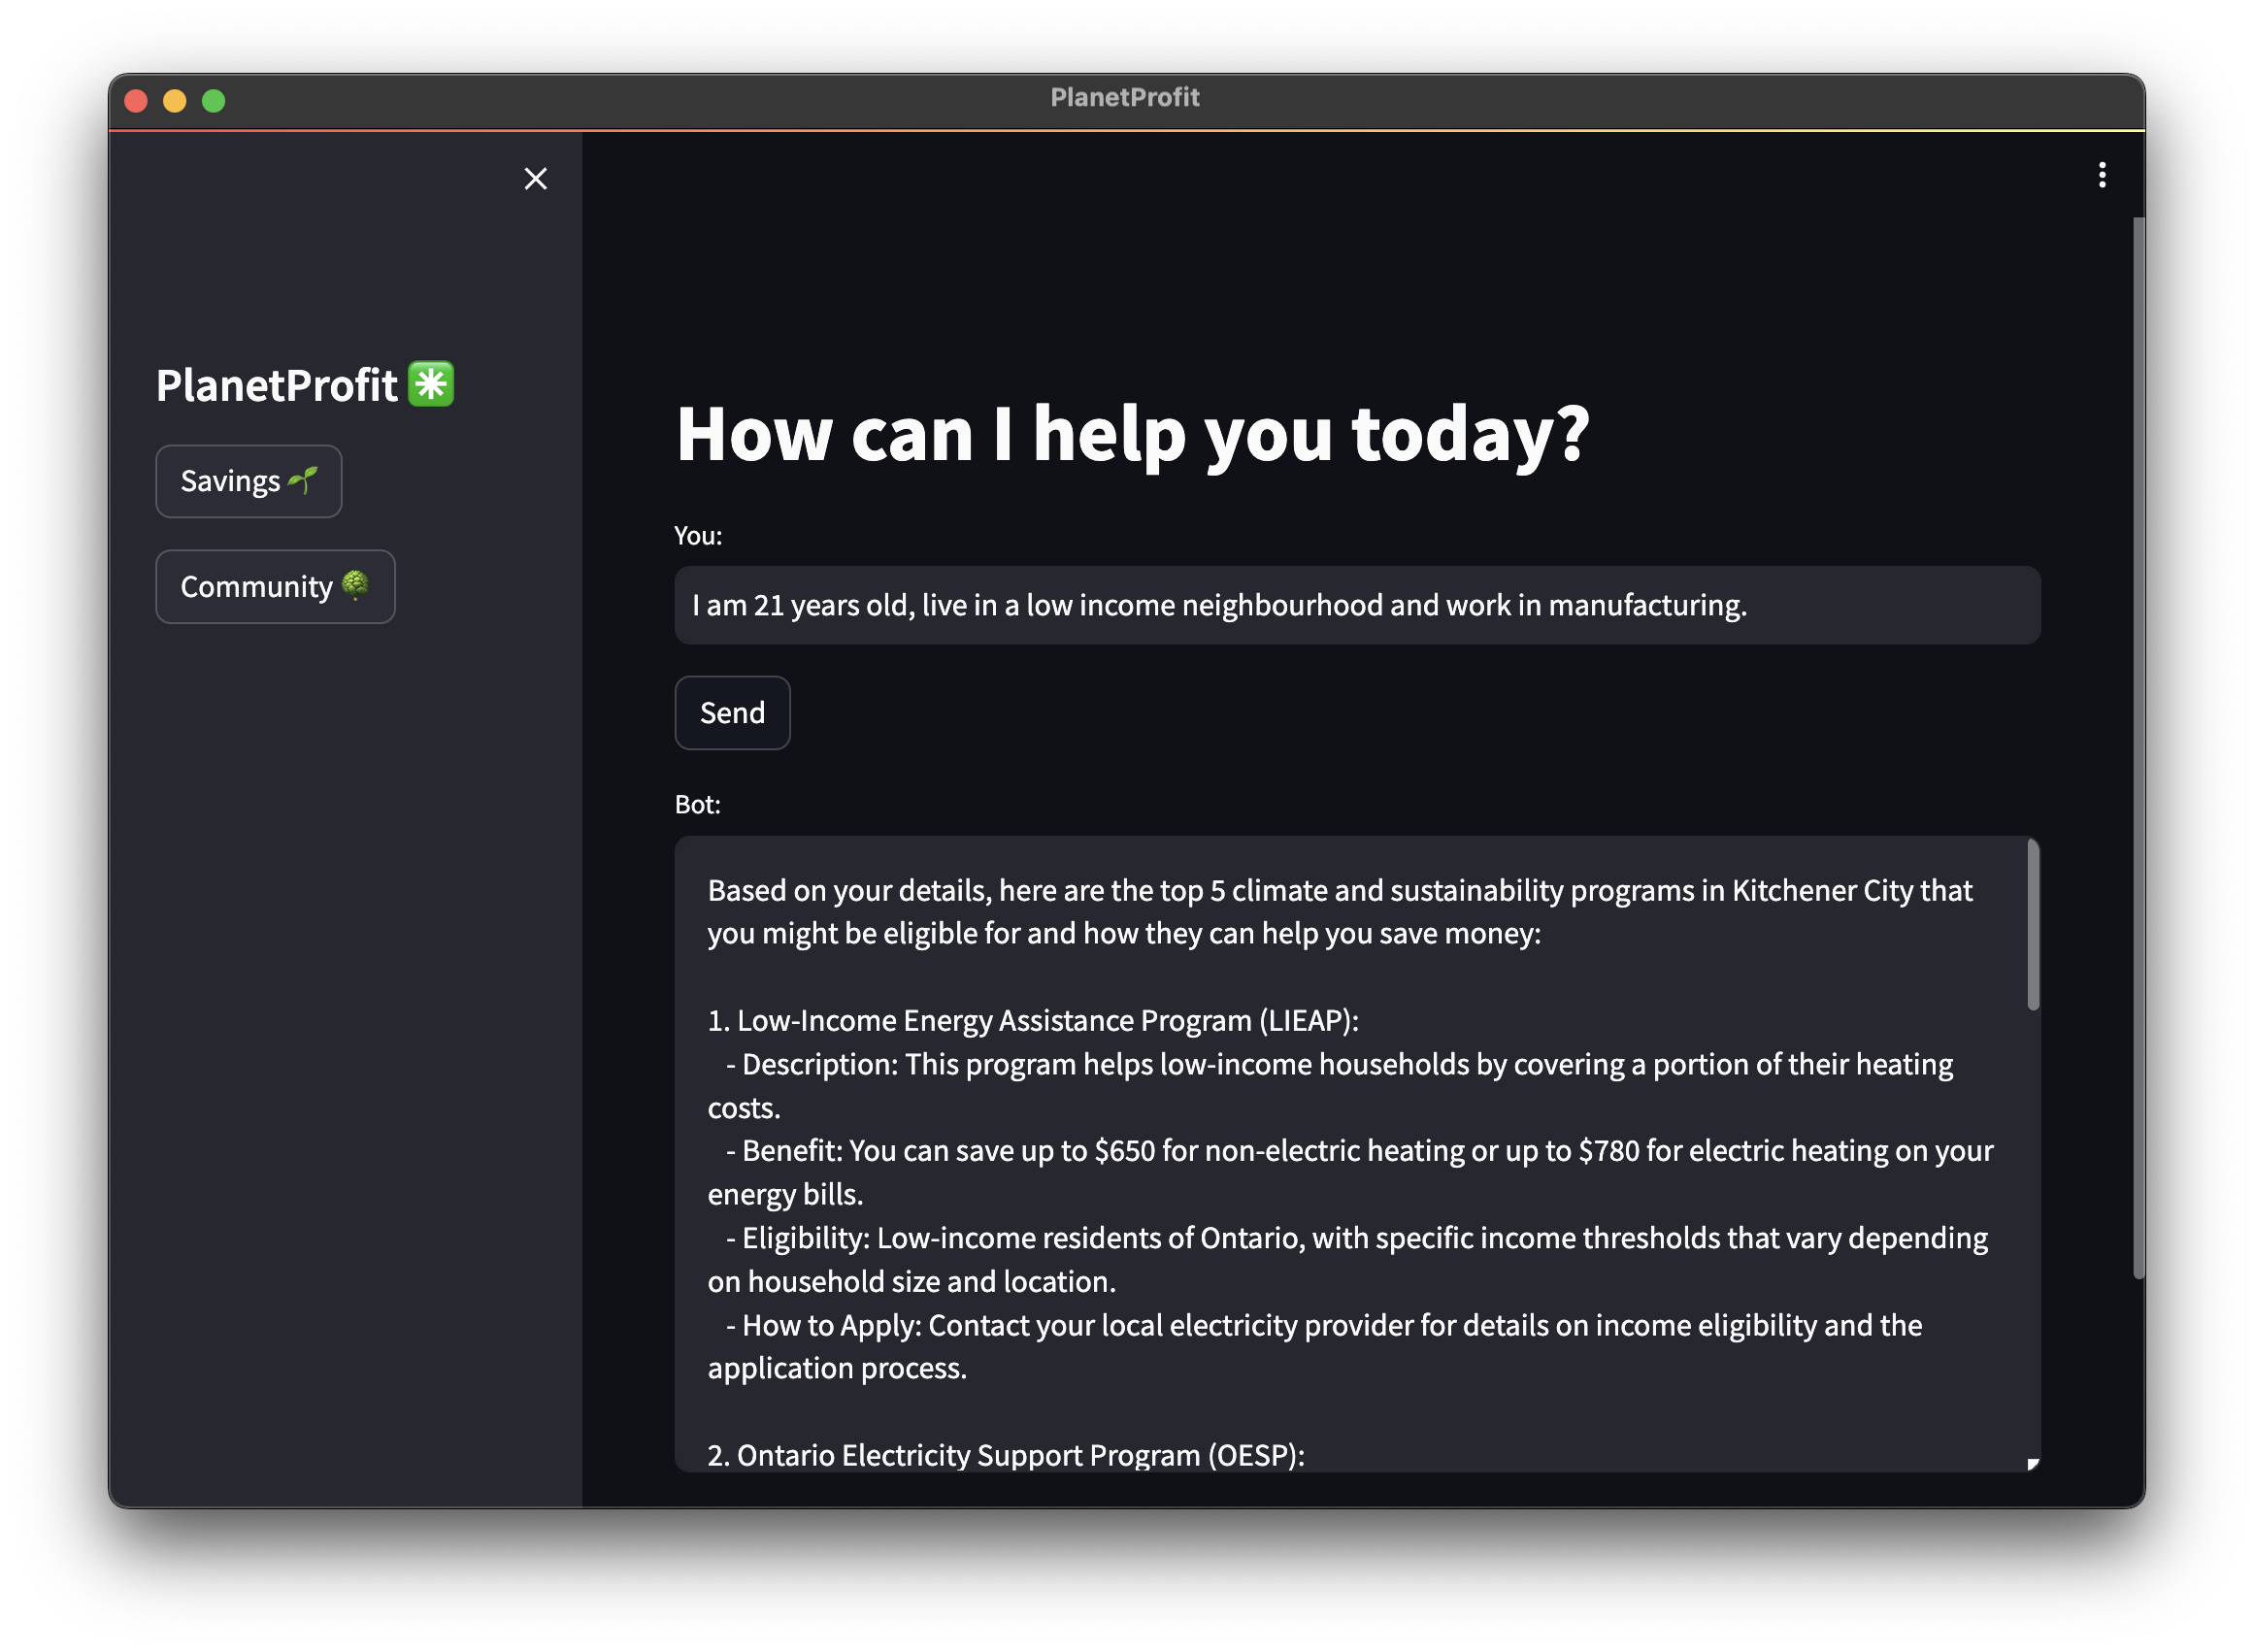Focus the You message input field
This screenshot has width=2254, height=1652.
click(x=1356, y=605)
